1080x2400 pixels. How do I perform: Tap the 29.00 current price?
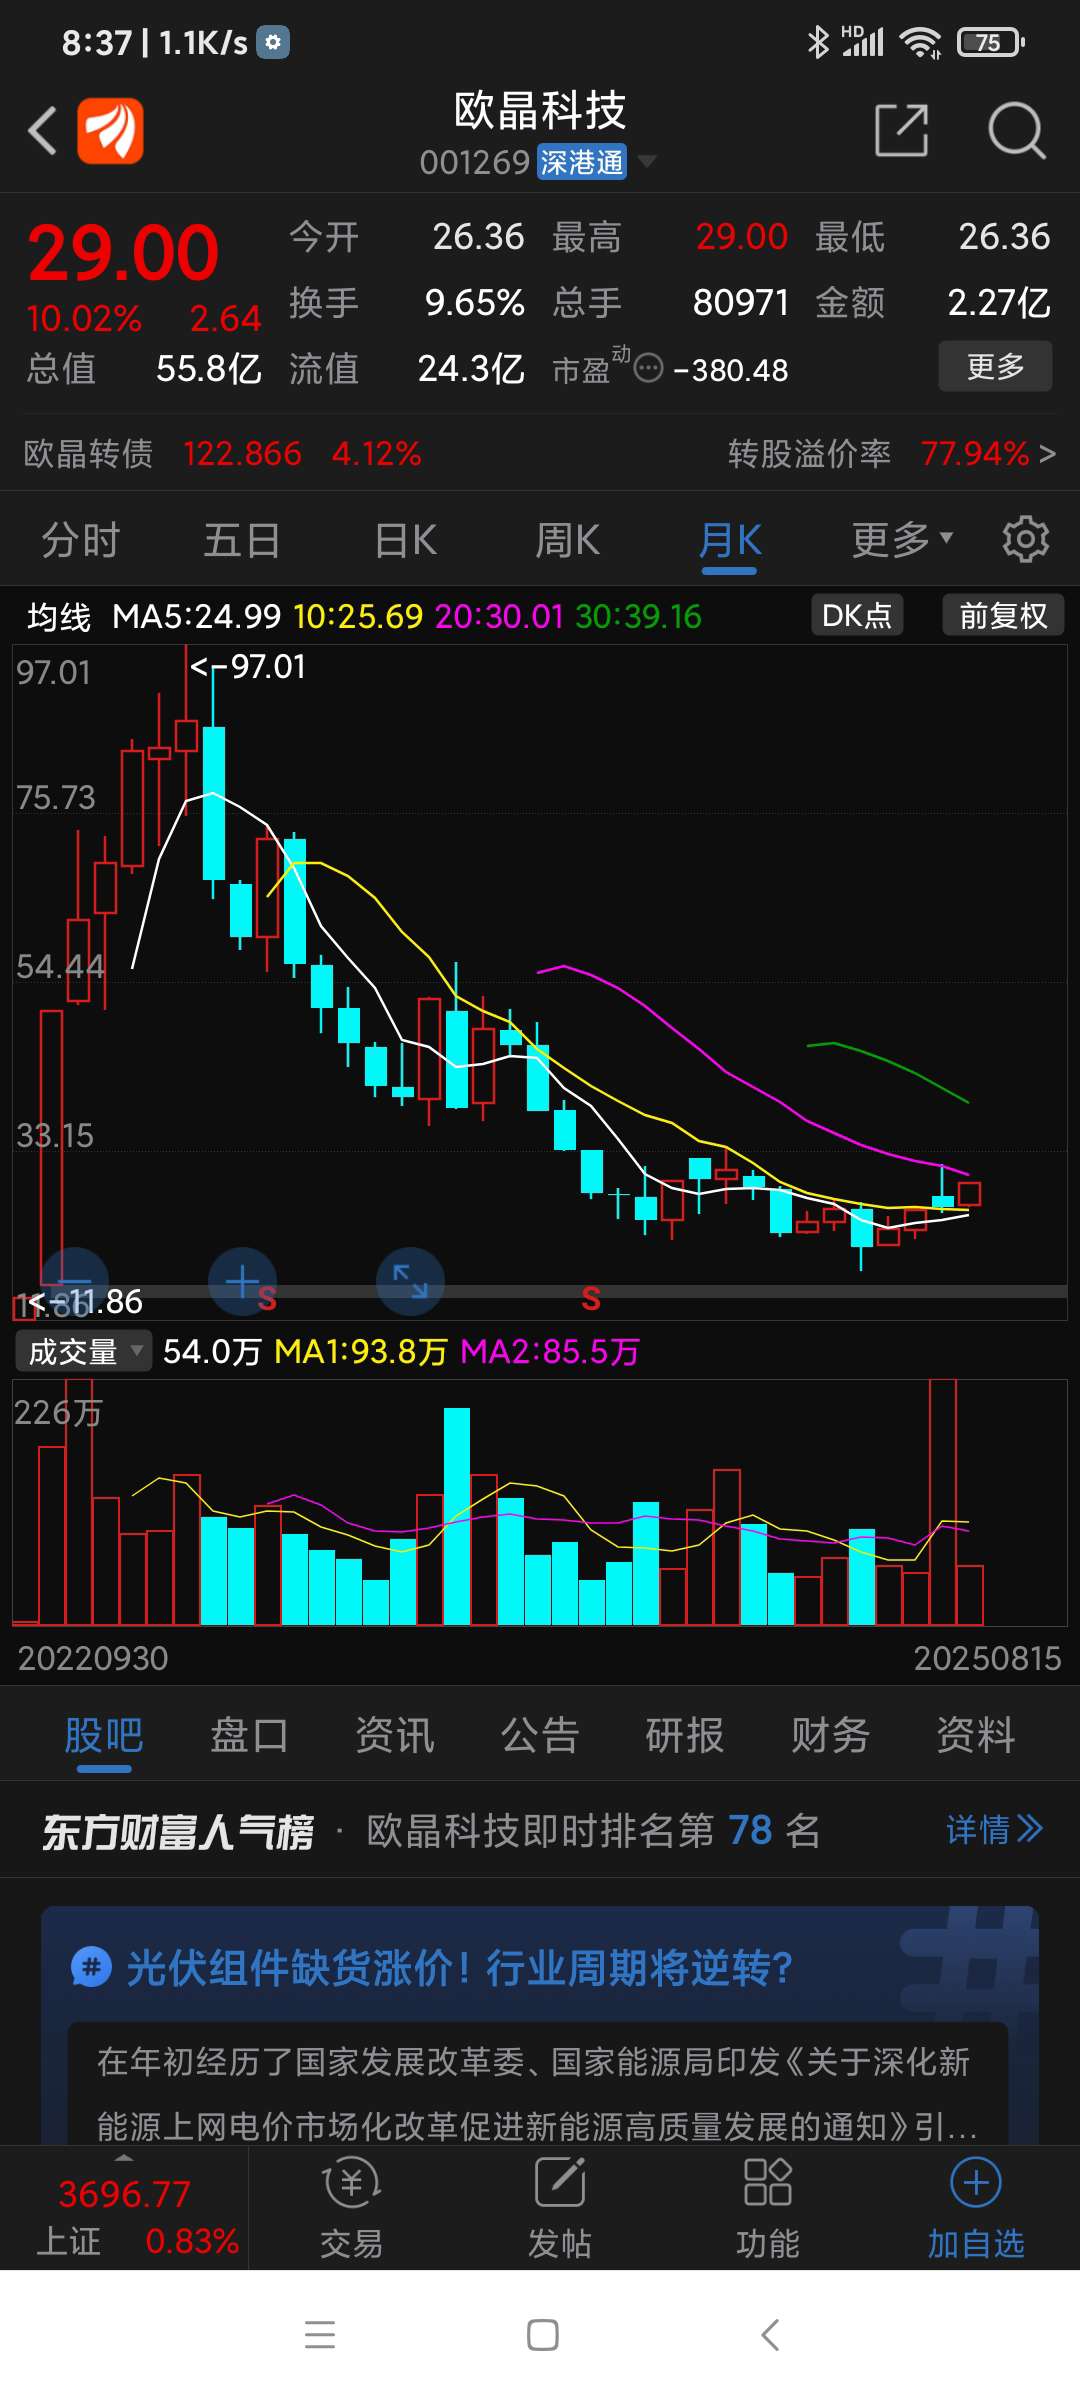123,252
